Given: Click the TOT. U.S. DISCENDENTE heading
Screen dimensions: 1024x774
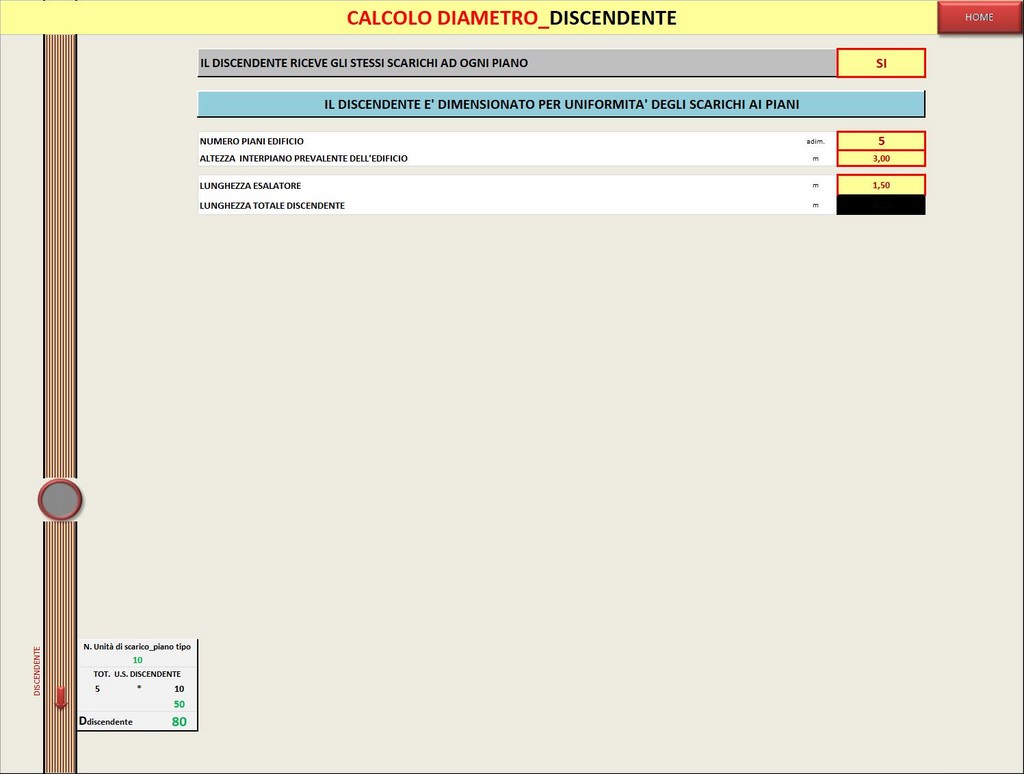Looking at the screenshot, I should pyautogui.click(x=137, y=674).
